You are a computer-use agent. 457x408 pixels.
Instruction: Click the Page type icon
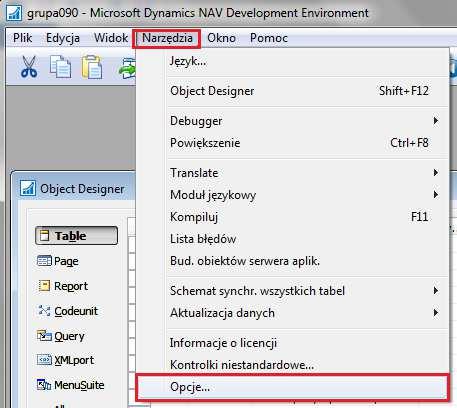44,261
